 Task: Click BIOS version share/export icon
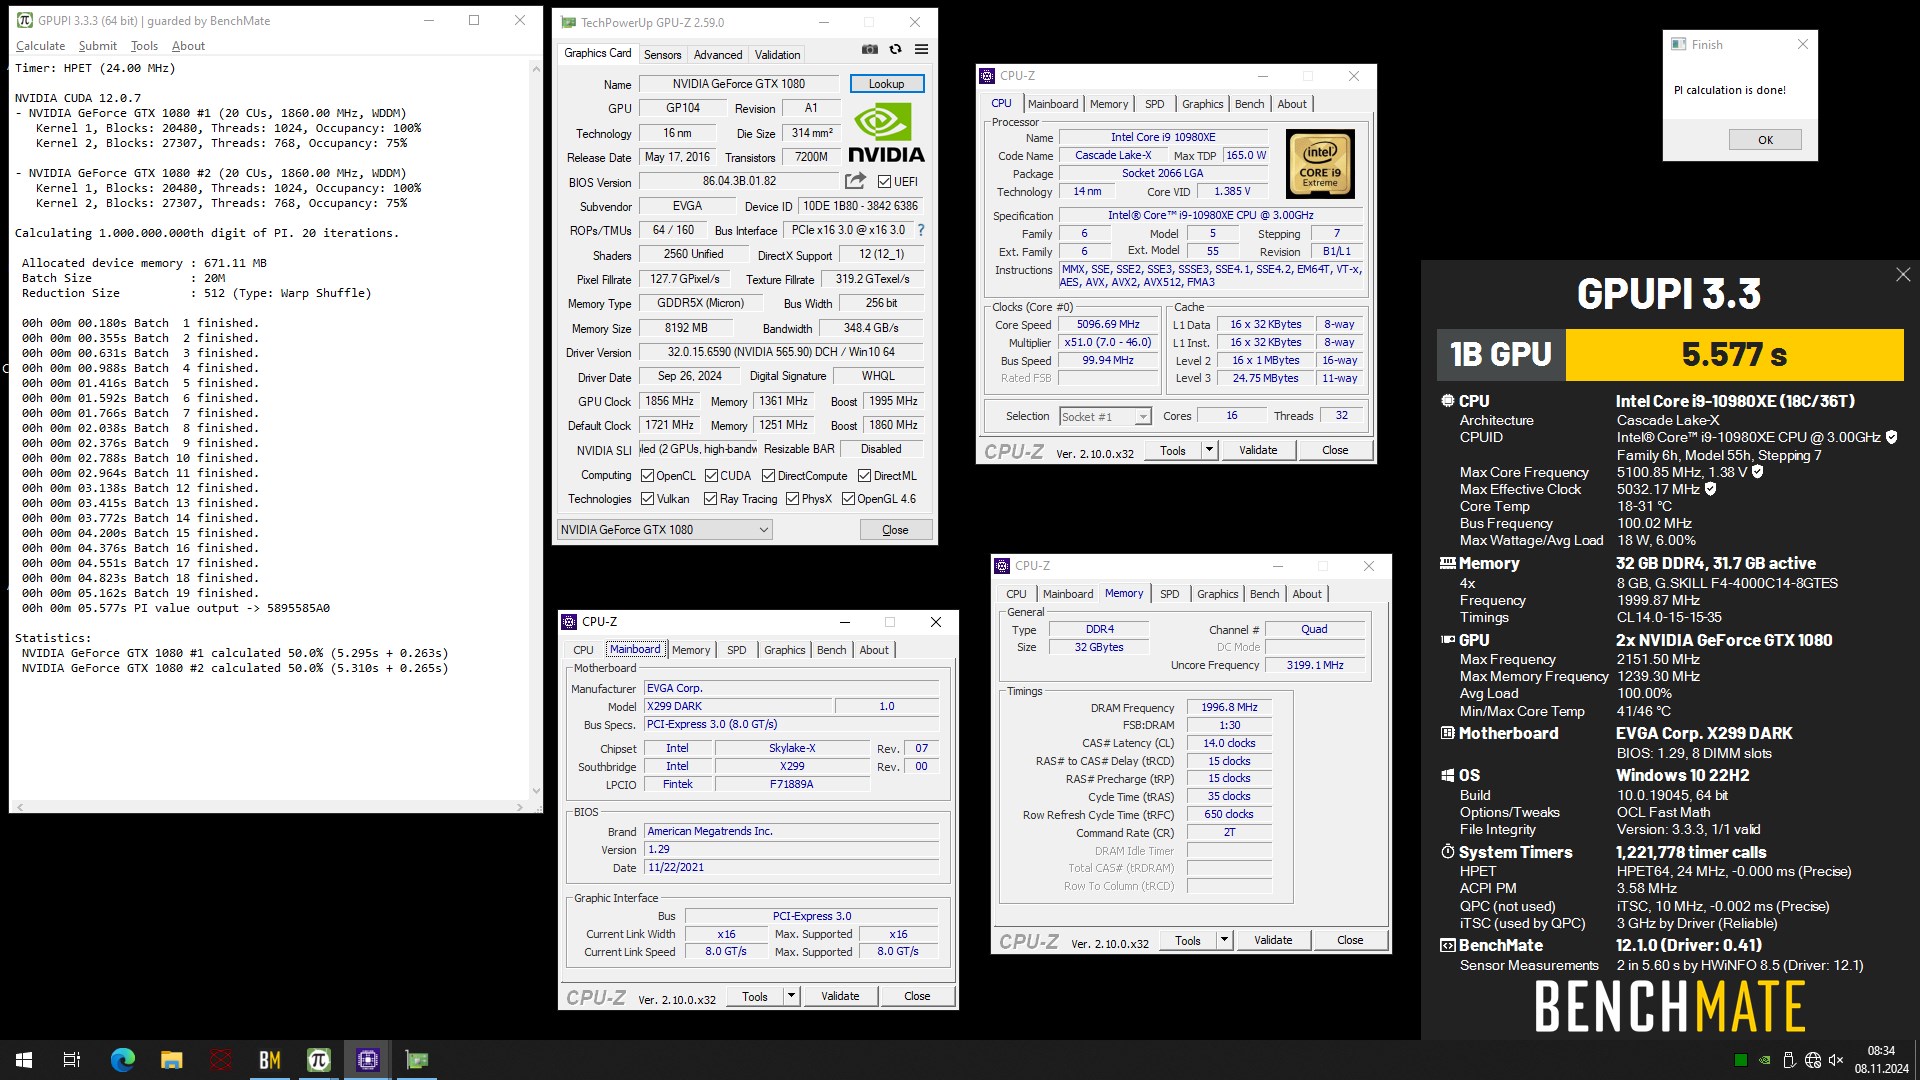coord(855,181)
